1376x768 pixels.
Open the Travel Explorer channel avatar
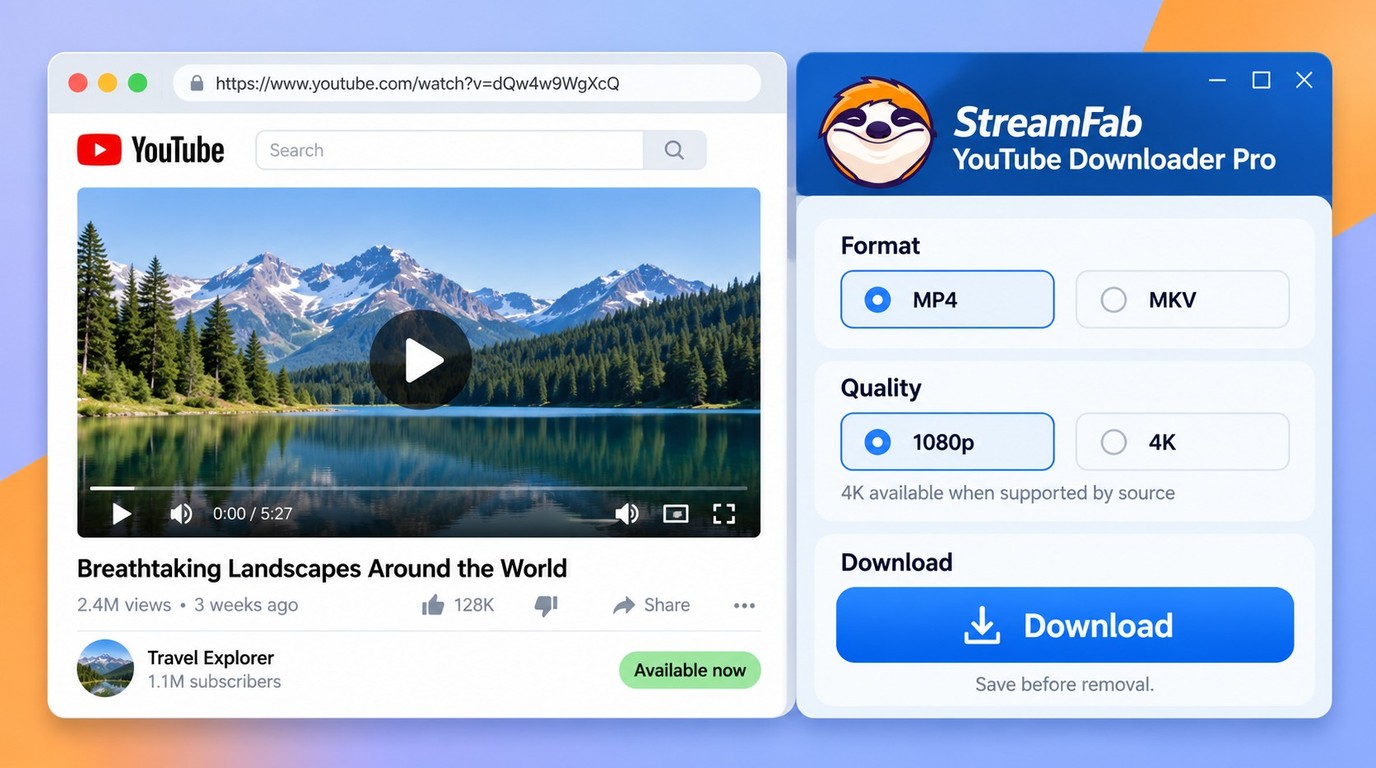[105, 668]
